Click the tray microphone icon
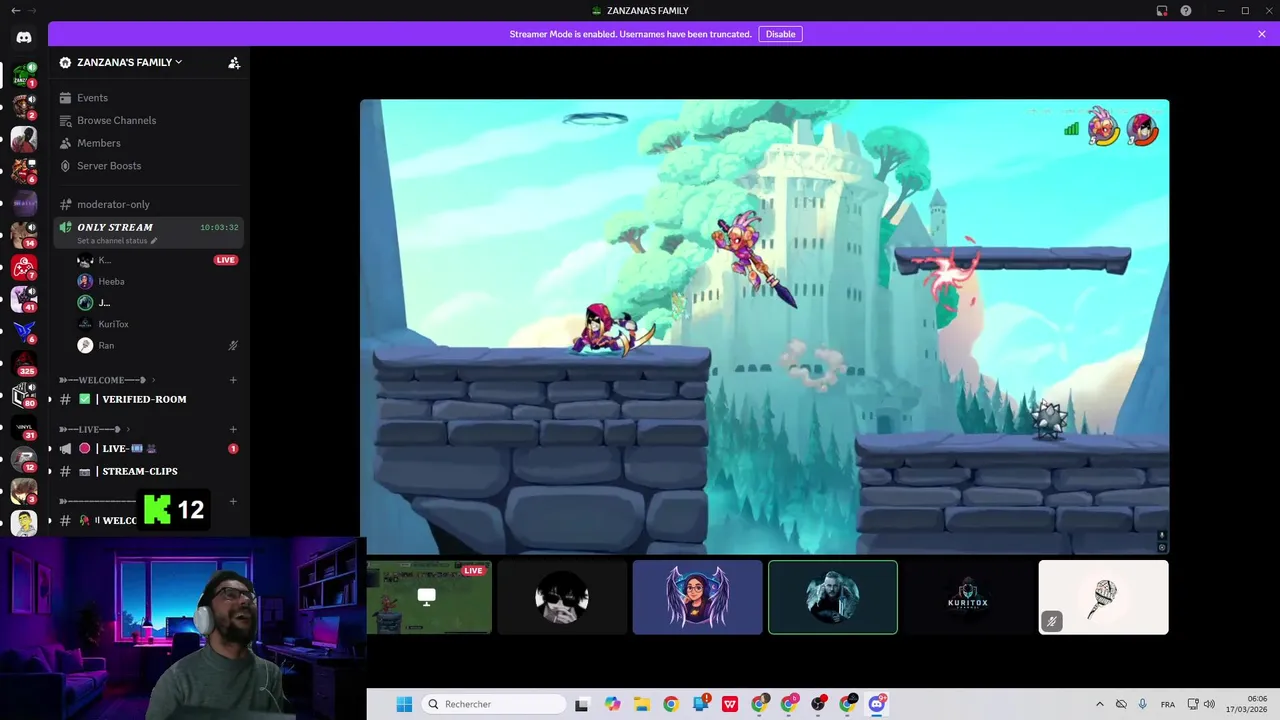The image size is (1280, 720). [x=1142, y=704]
